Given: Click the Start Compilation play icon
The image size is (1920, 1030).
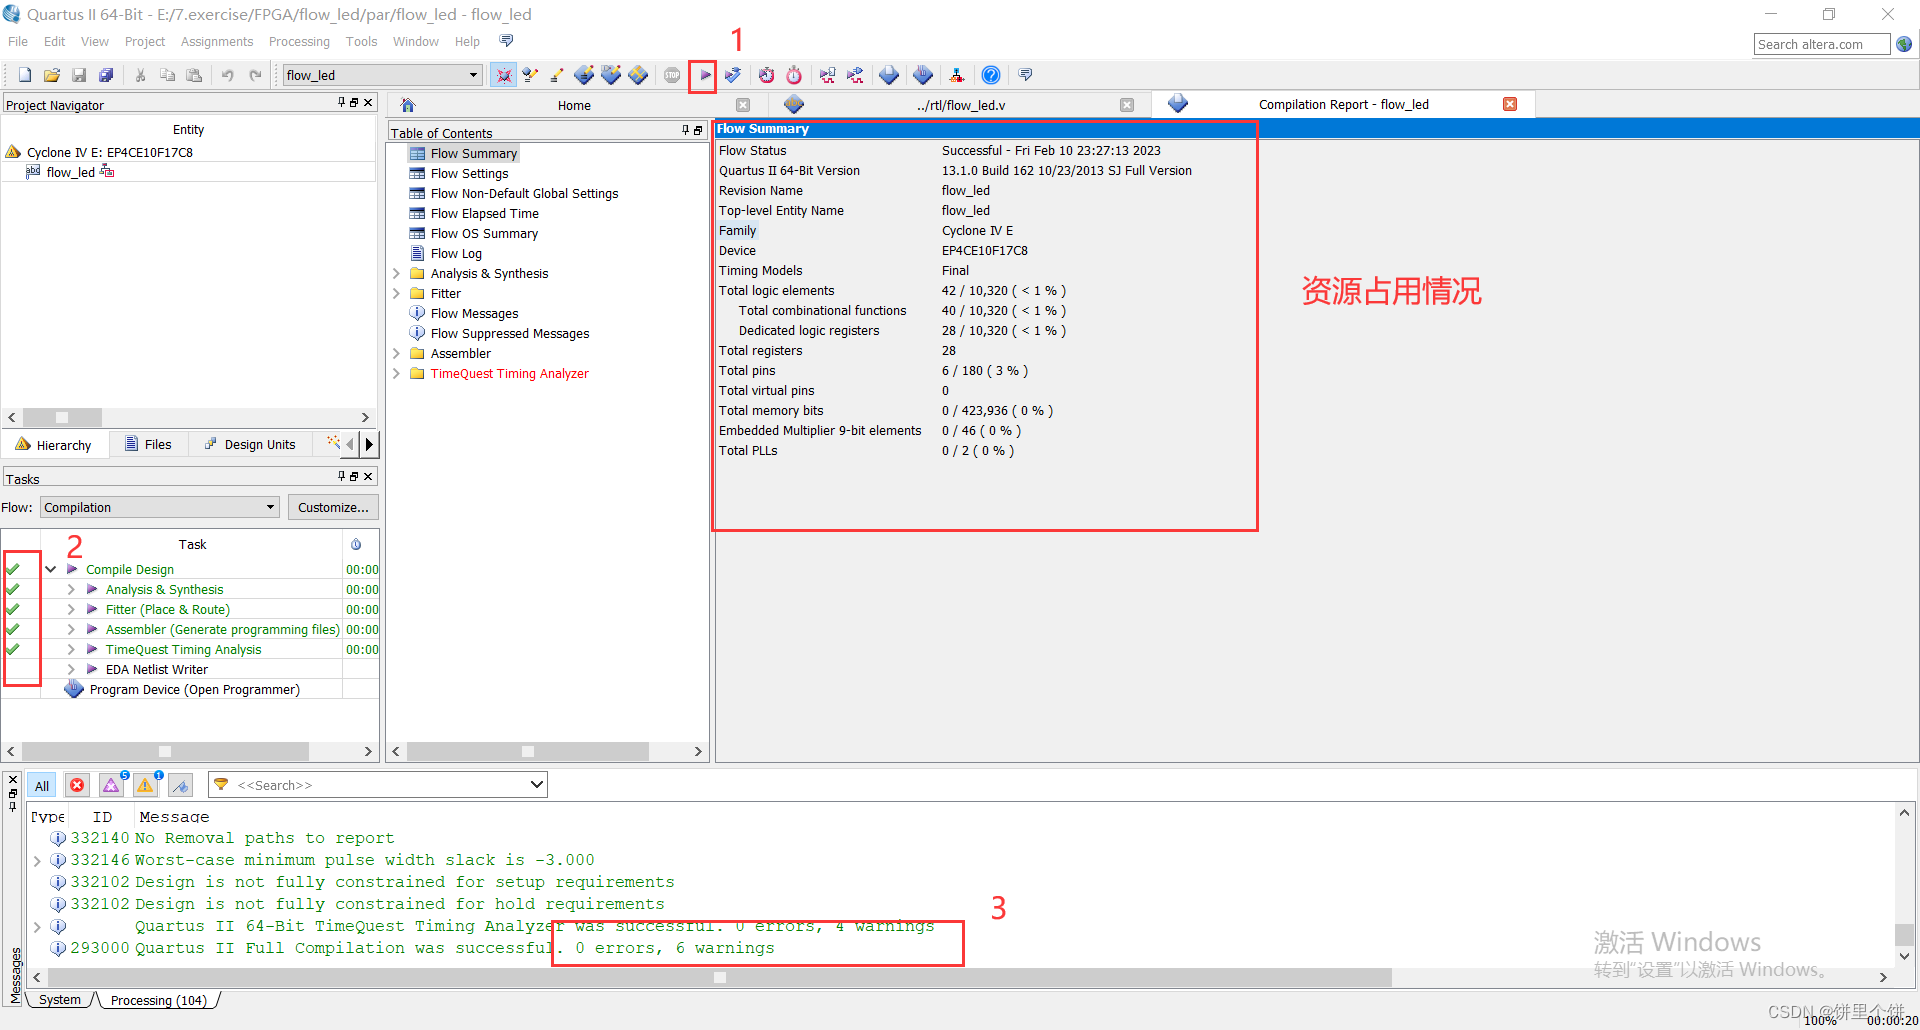Looking at the screenshot, I should coord(705,75).
